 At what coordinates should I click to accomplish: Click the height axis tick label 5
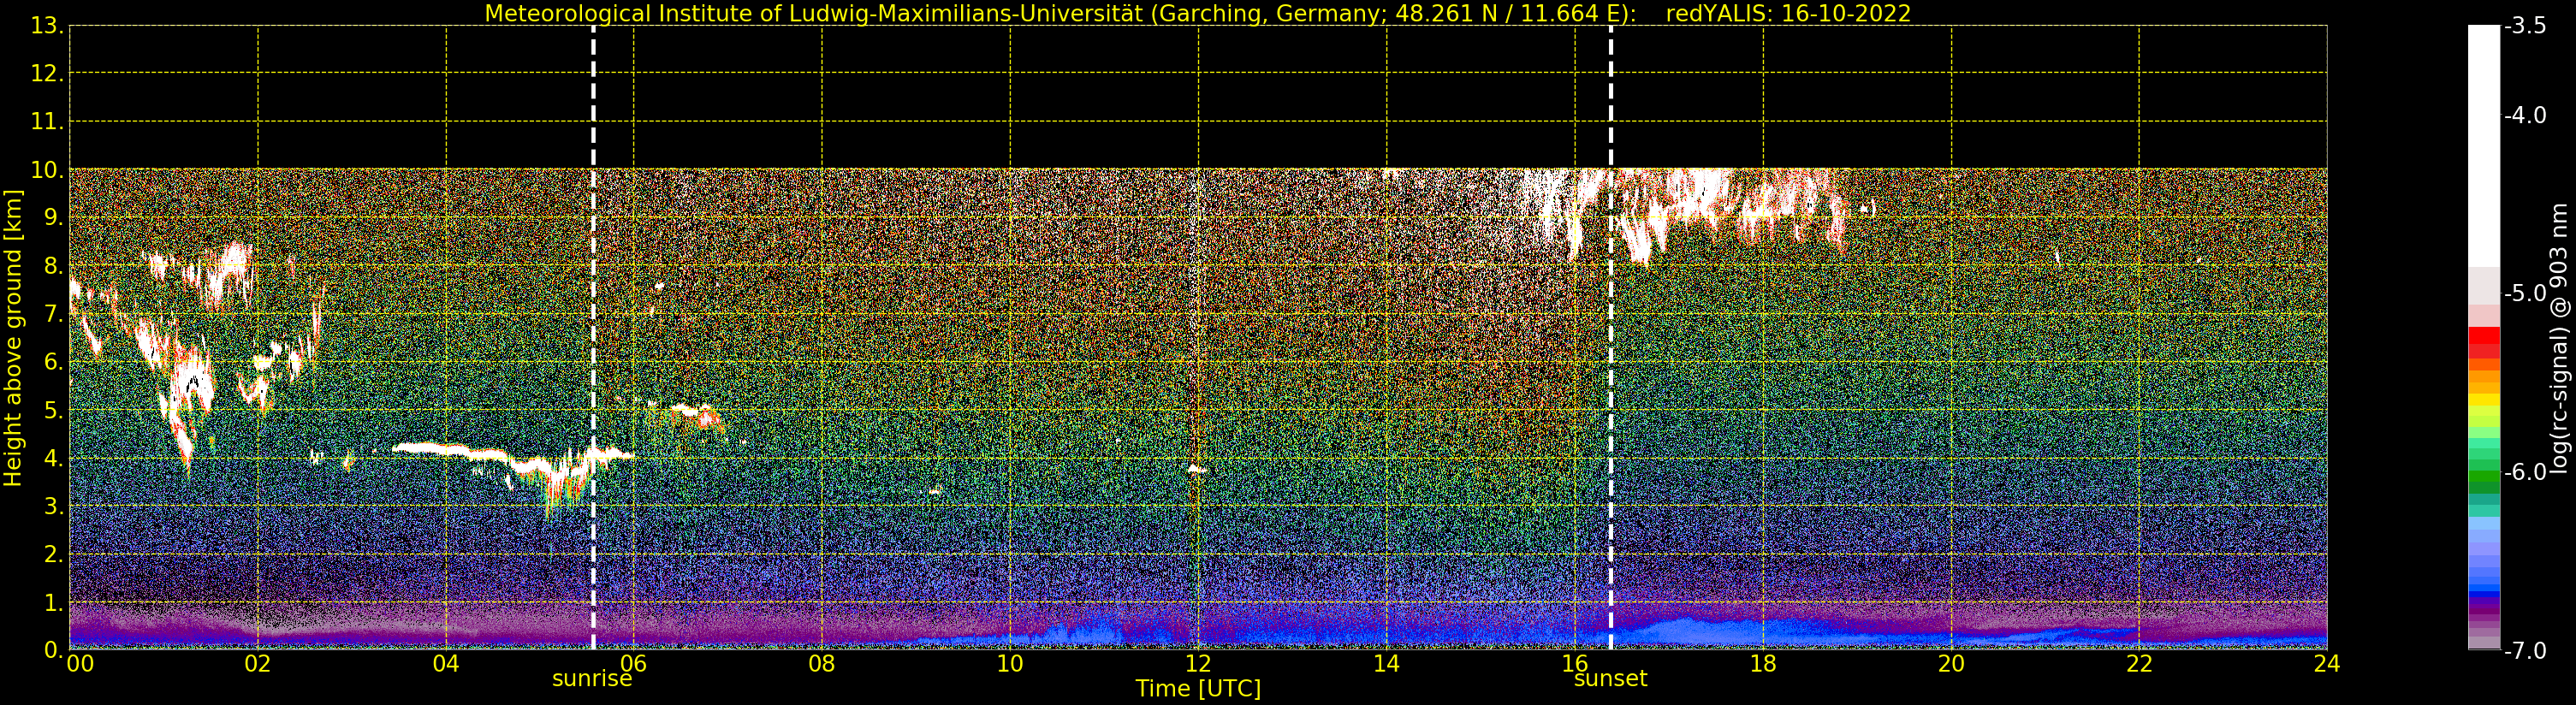coord(53,410)
